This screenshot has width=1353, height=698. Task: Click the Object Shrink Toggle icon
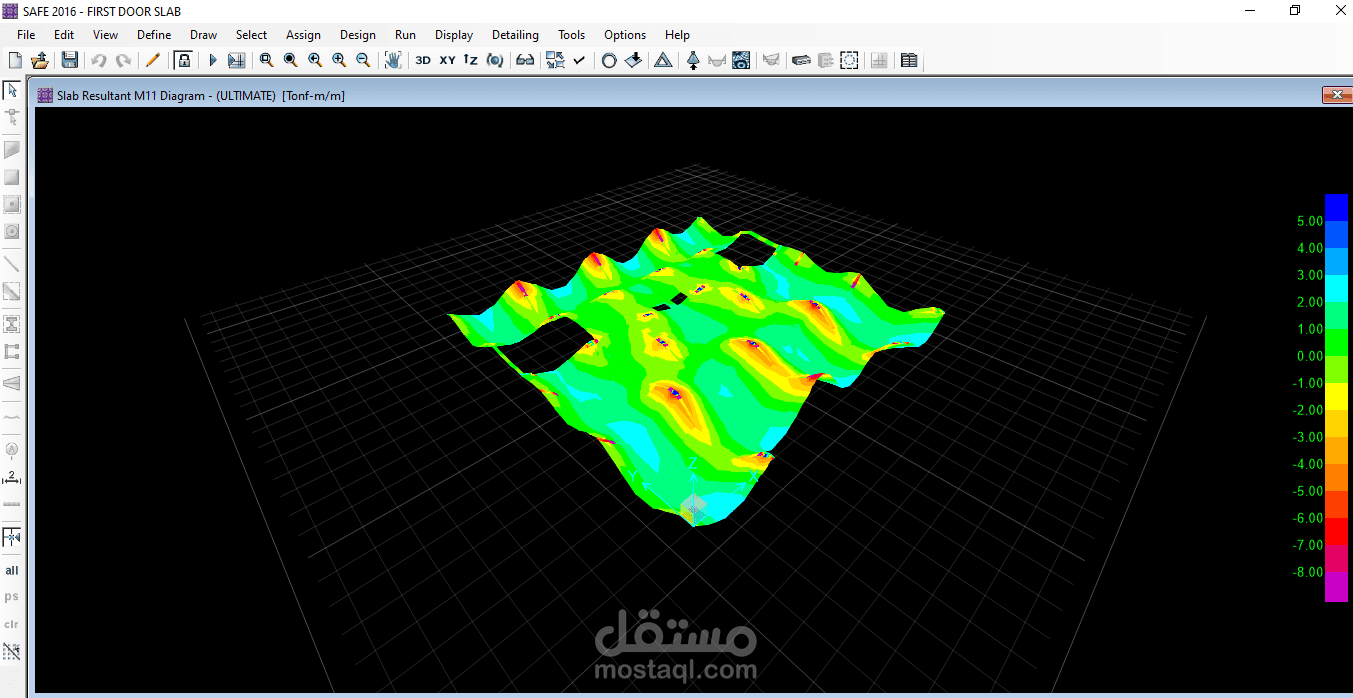point(555,60)
